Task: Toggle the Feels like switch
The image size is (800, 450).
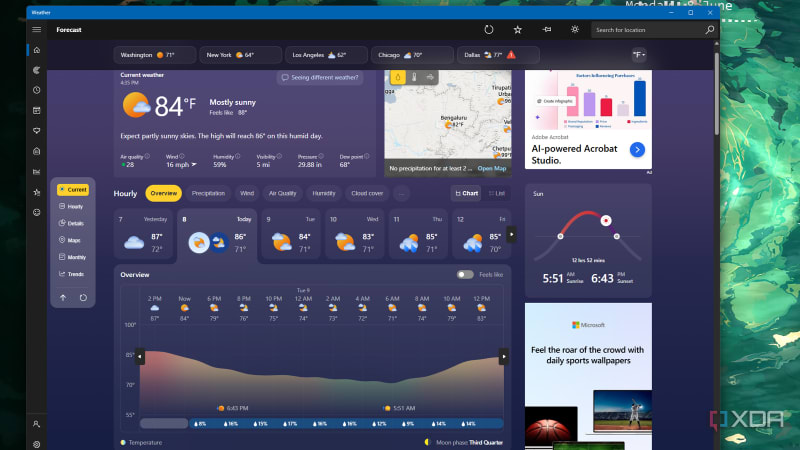Action: click(x=465, y=274)
